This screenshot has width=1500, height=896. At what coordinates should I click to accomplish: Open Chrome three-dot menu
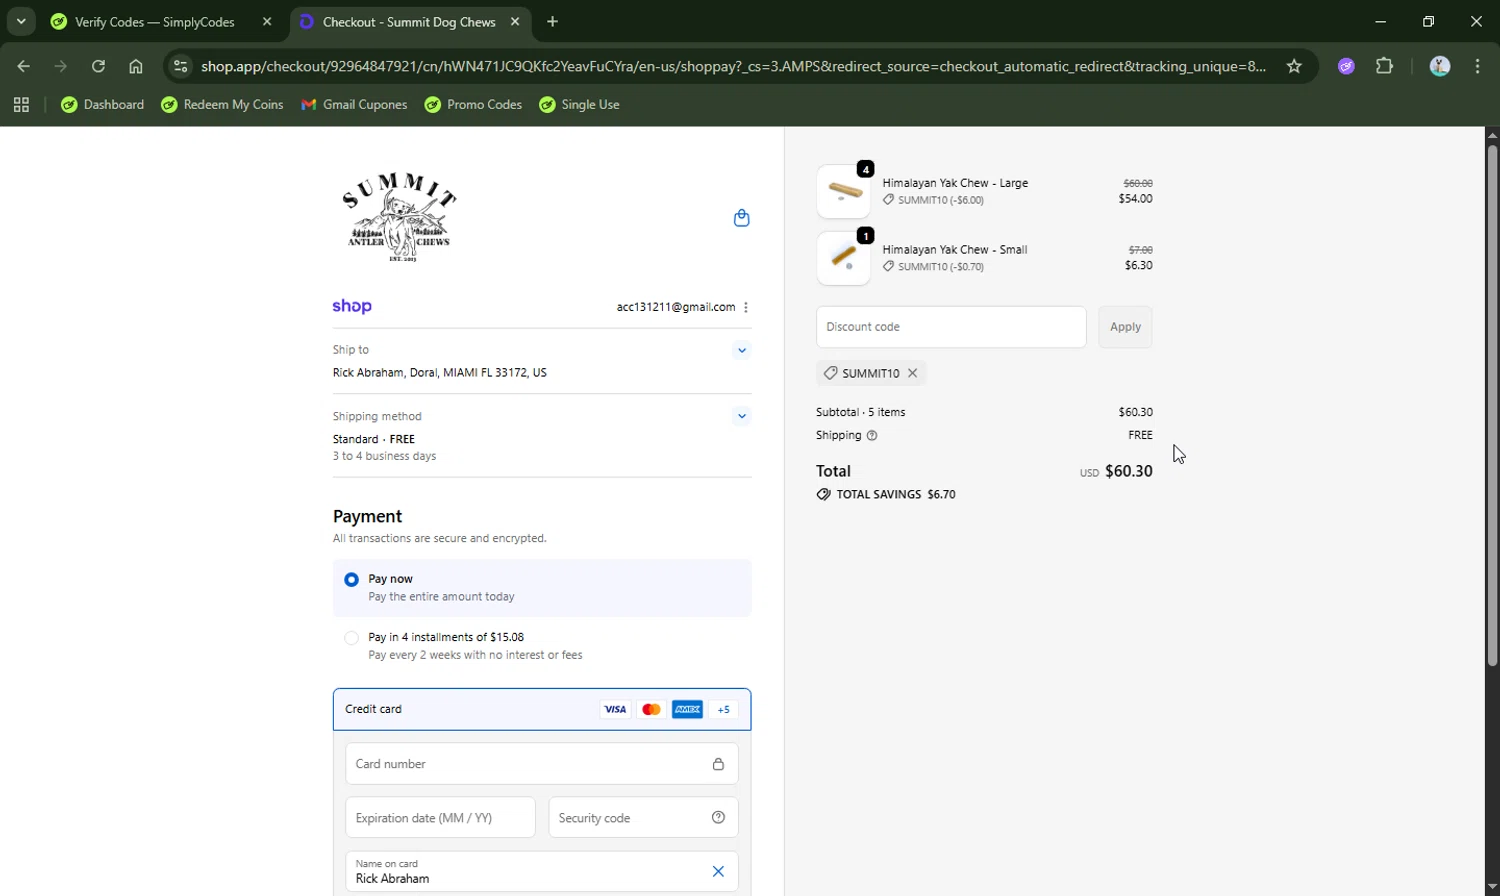click(1478, 66)
